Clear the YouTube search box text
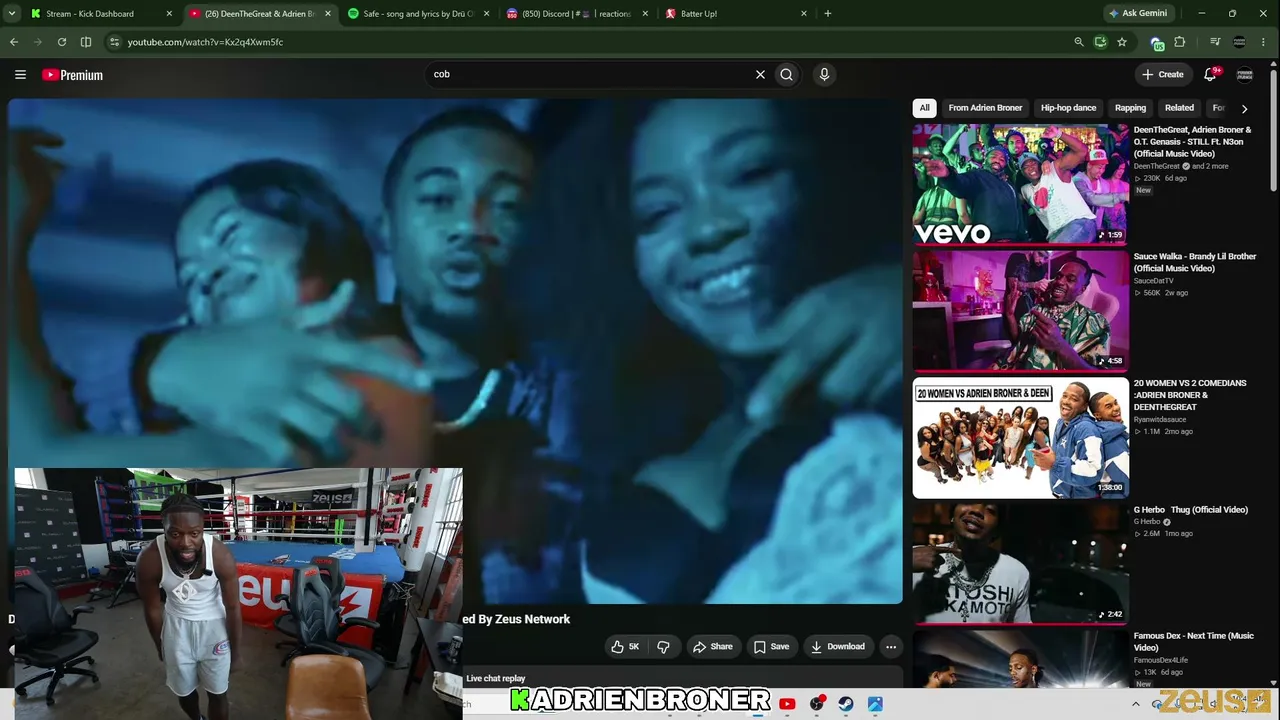Viewport: 1280px width, 720px height. tap(760, 74)
